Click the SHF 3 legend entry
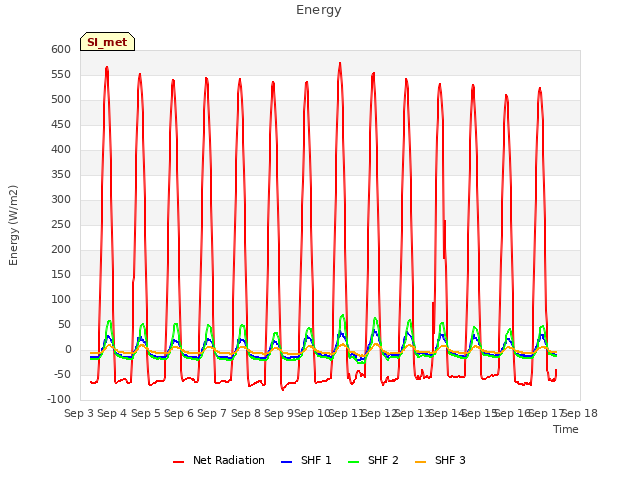The image size is (640, 480). (440, 460)
